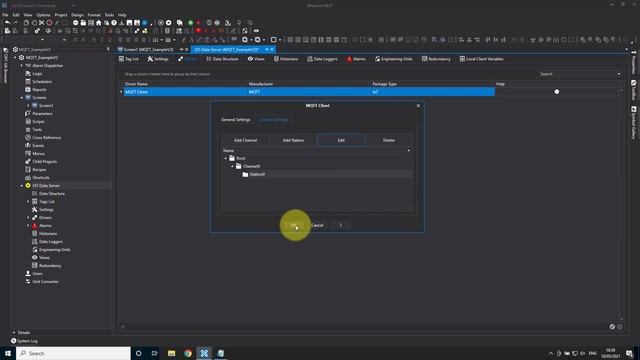Open Local Client Variables tab
The width and height of the screenshot is (640, 360).
(482, 59)
